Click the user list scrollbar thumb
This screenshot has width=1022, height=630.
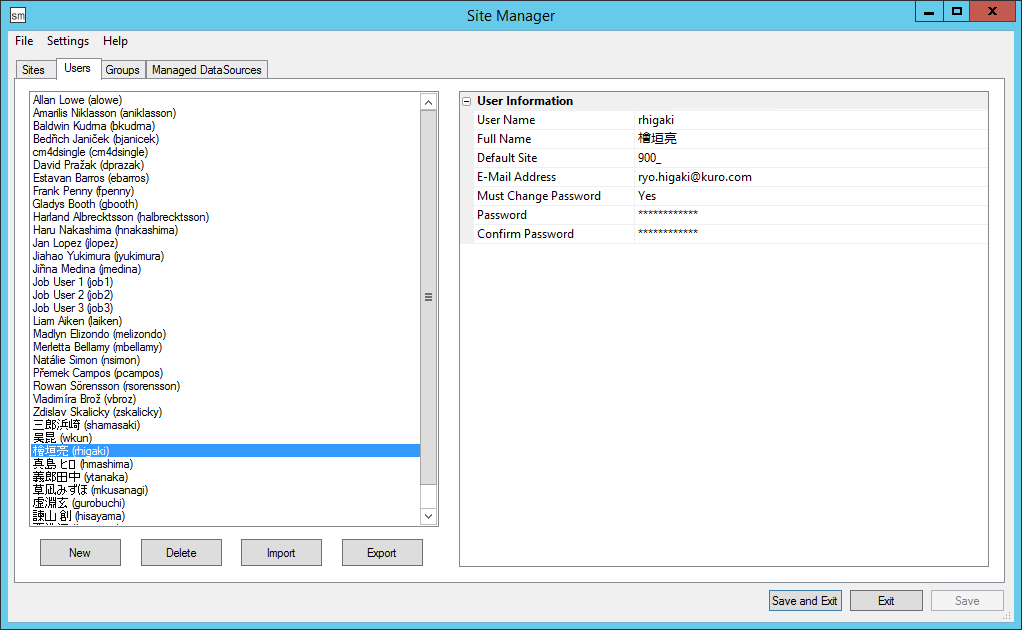tap(428, 297)
